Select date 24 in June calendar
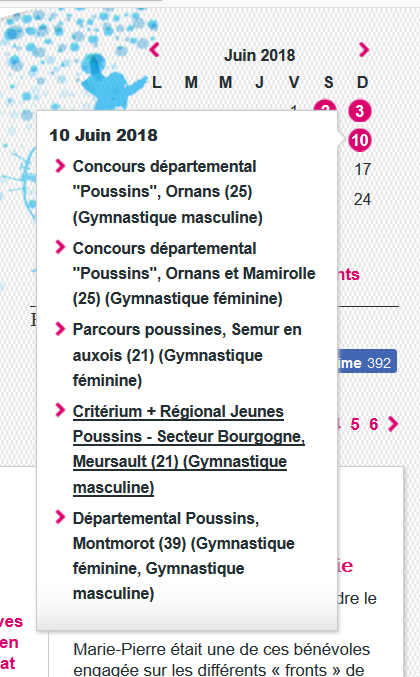The width and height of the screenshot is (420, 677). click(x=362, y=199)
